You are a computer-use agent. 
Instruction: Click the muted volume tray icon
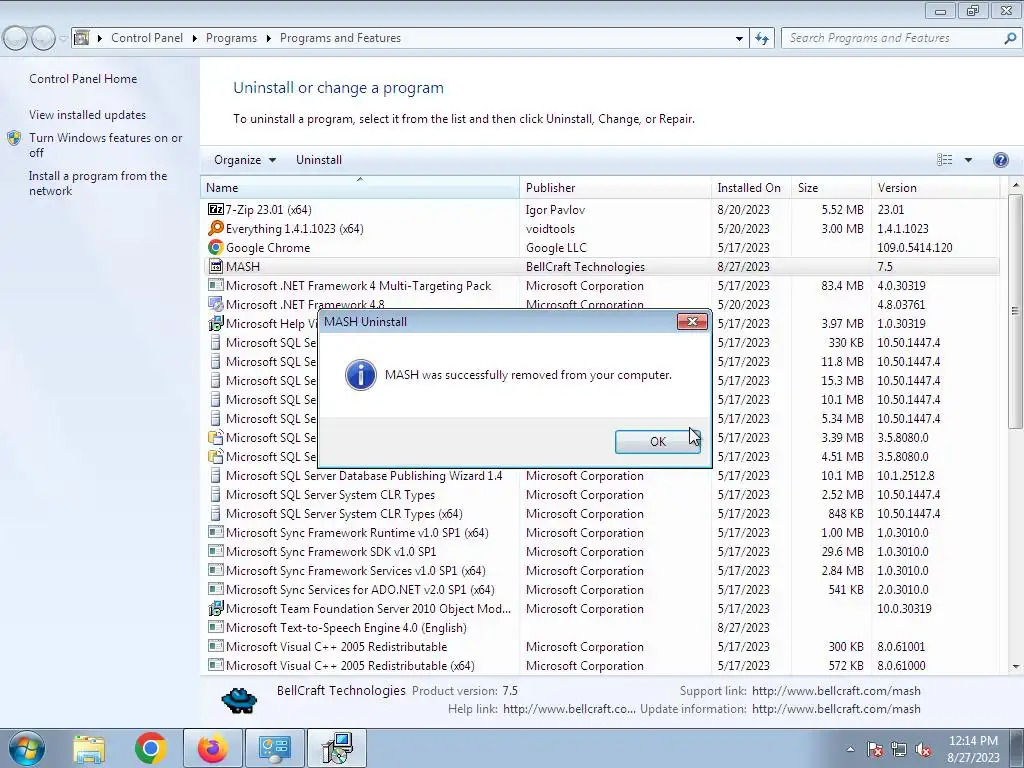point(923,749)
